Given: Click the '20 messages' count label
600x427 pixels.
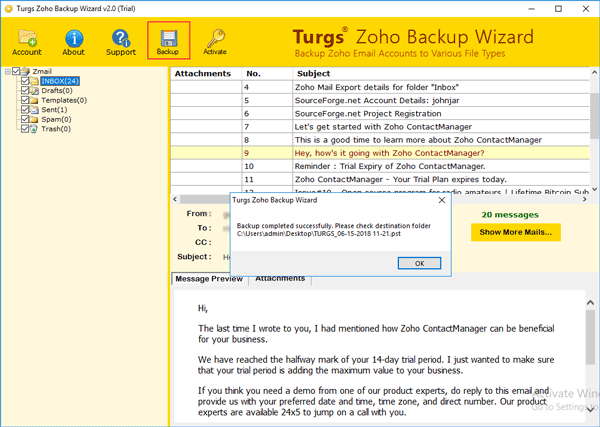Looking at the screenshot, I should click(x=510, y=215).
